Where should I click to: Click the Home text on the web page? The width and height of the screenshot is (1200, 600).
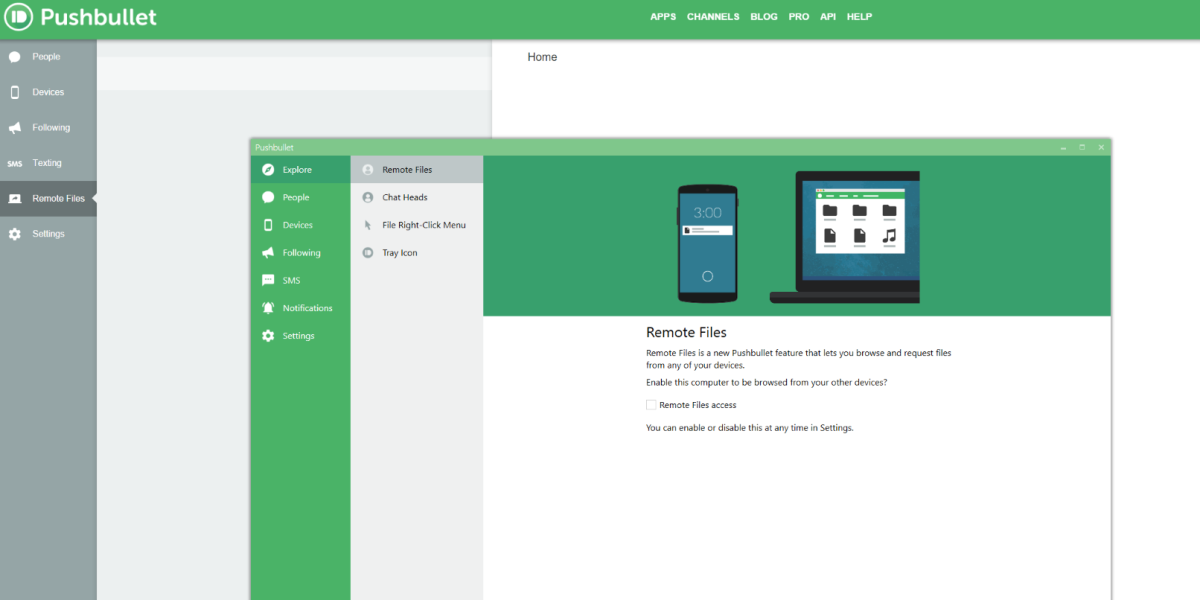[542, 57]
